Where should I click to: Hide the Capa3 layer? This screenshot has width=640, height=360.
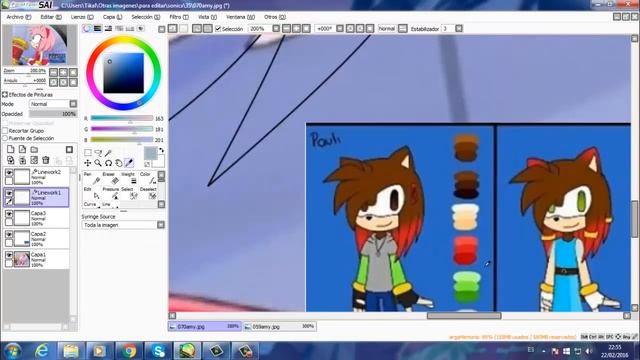point(9,214)
